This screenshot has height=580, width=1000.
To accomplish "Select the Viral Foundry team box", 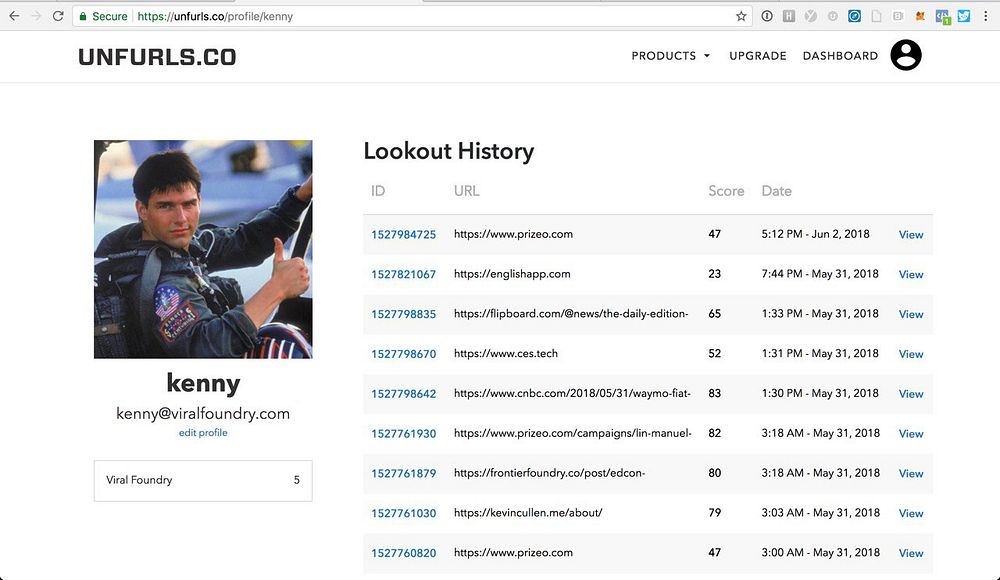I will click(x=203, y=480).
